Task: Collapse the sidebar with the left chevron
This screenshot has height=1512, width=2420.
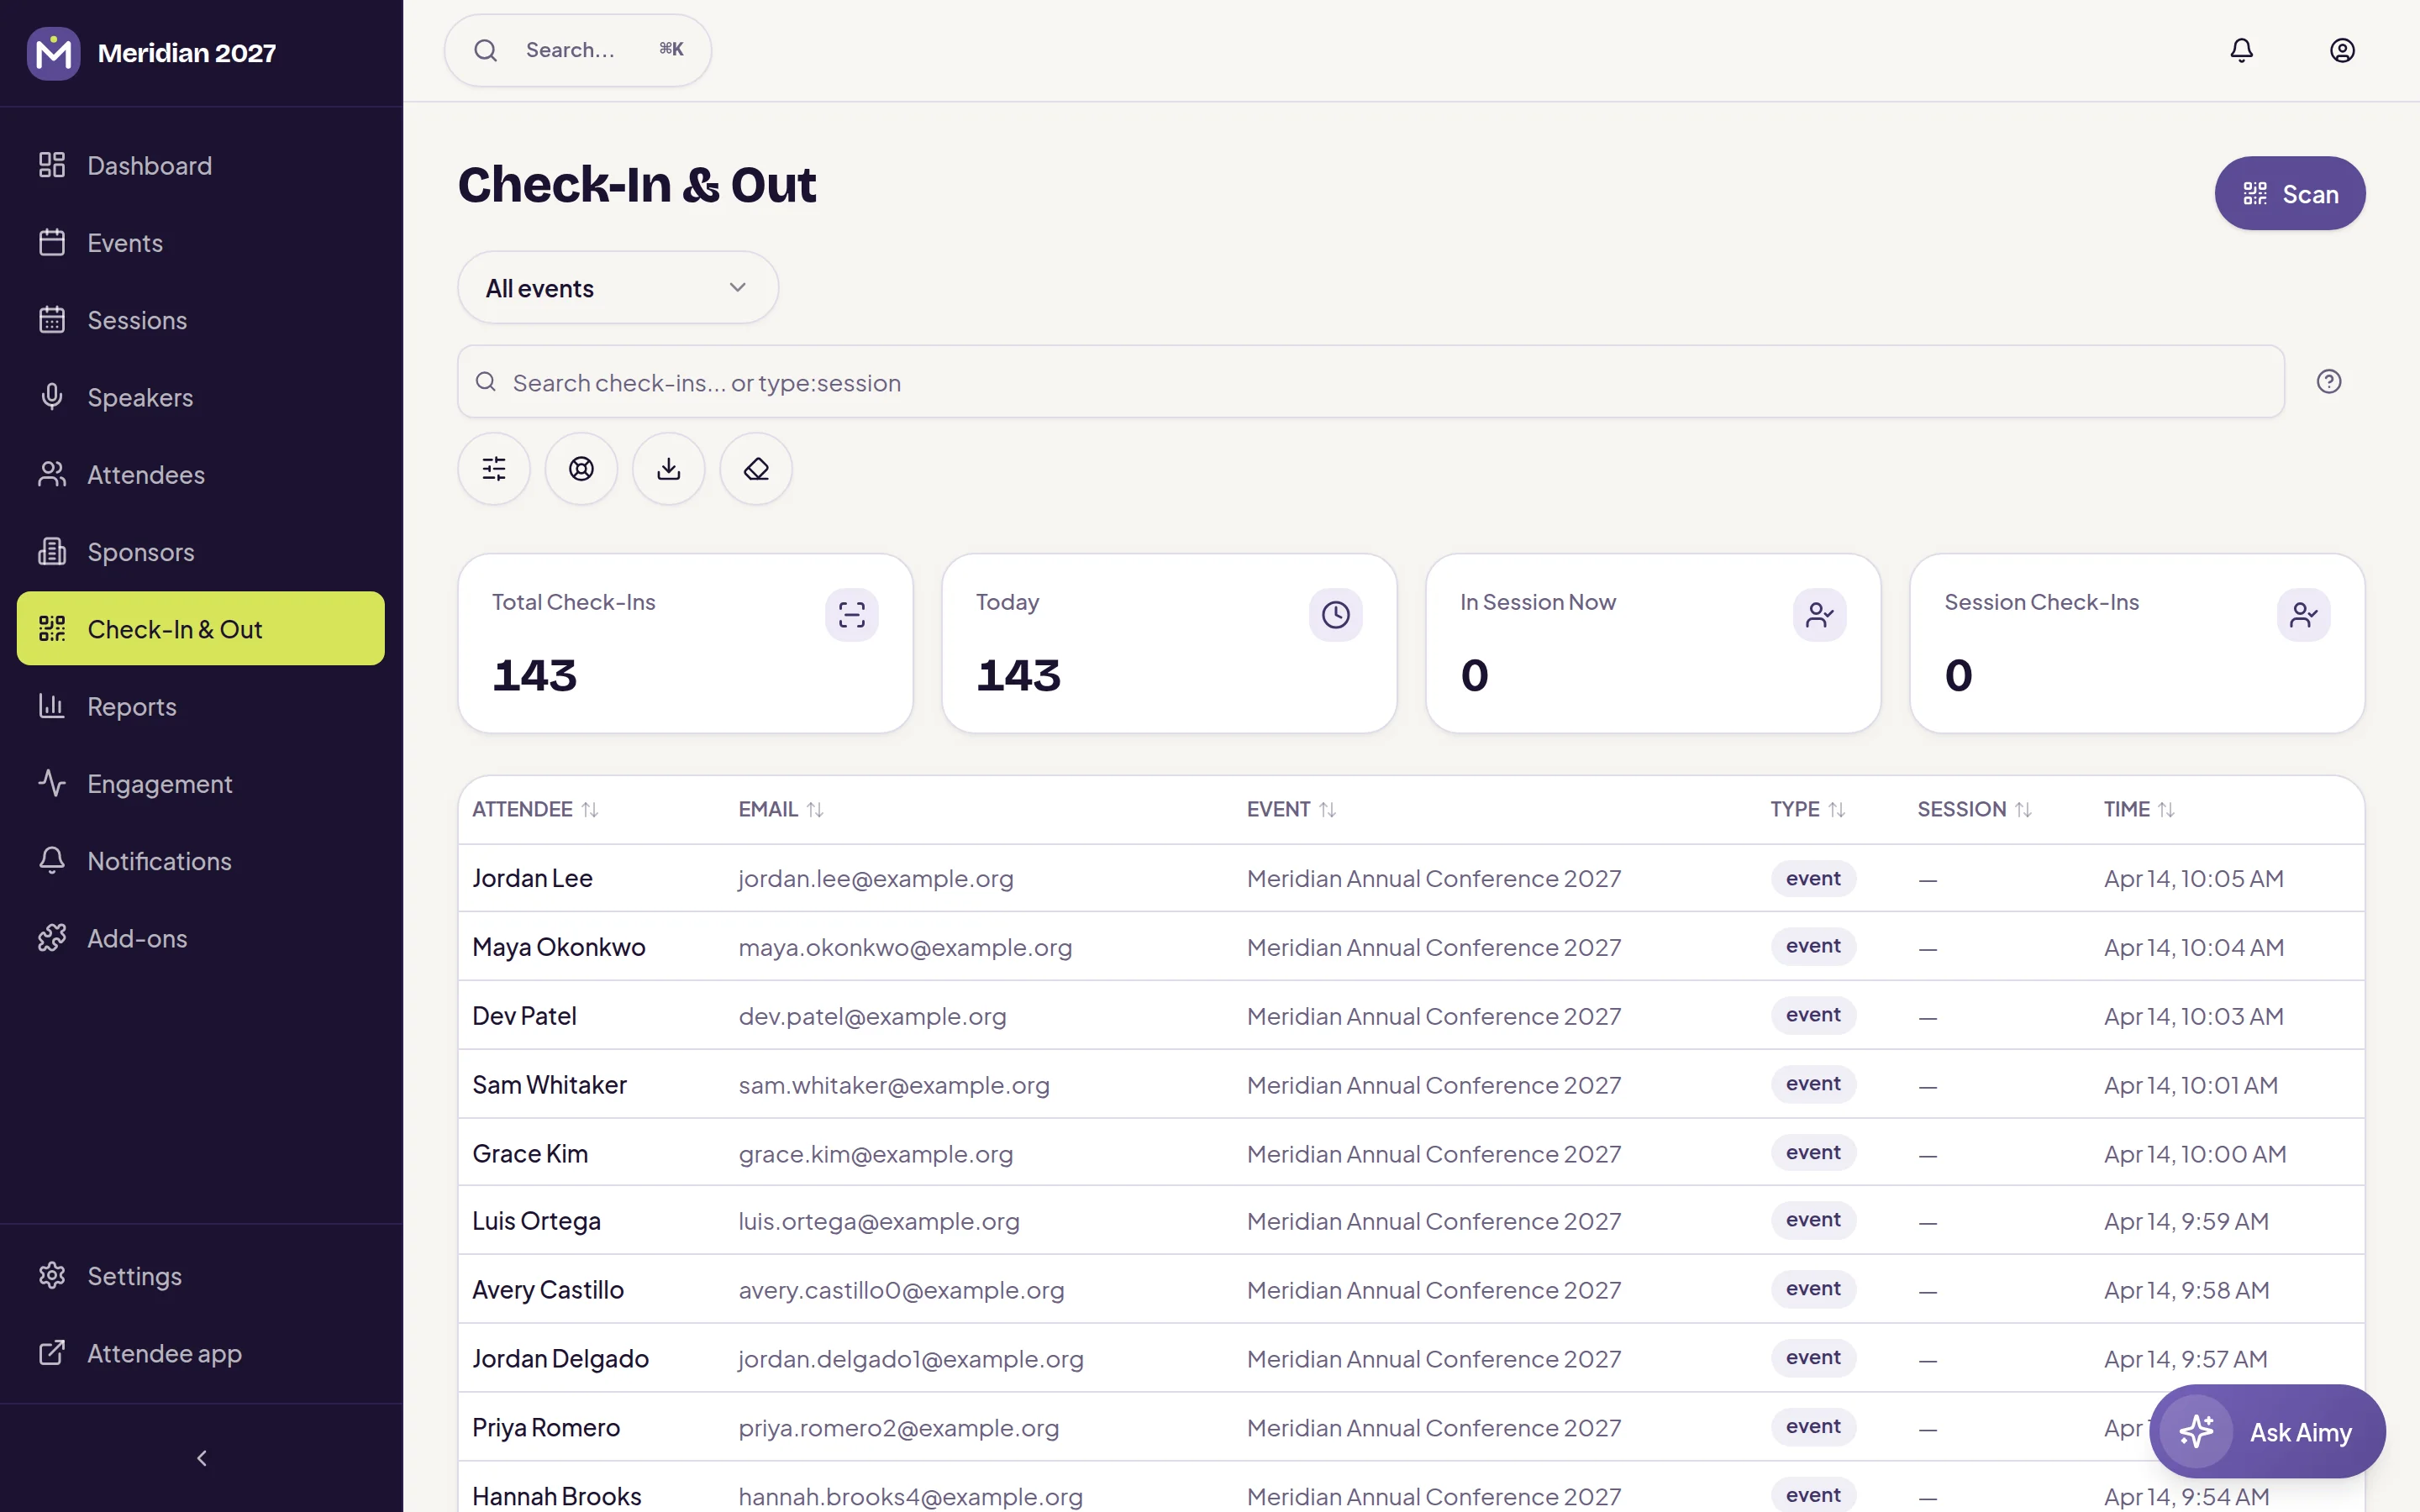Action: point(202,1458)
